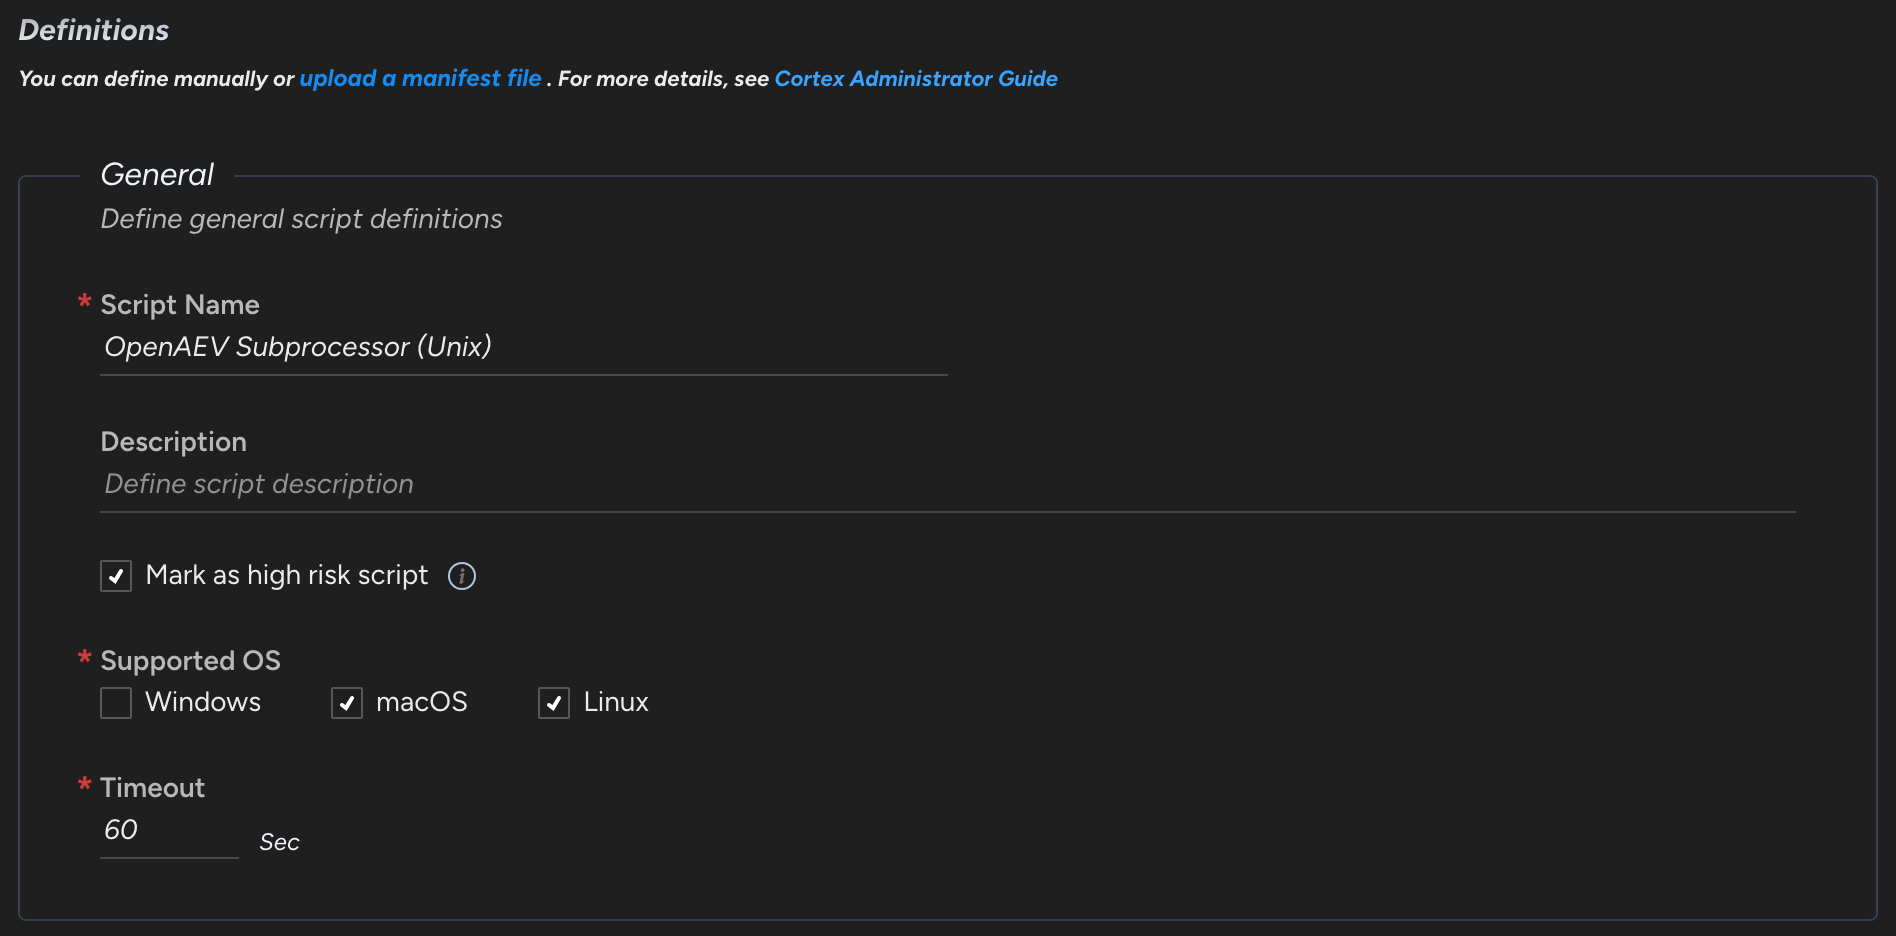
Task: Click the Timeout field label
Action: [152, 788]
